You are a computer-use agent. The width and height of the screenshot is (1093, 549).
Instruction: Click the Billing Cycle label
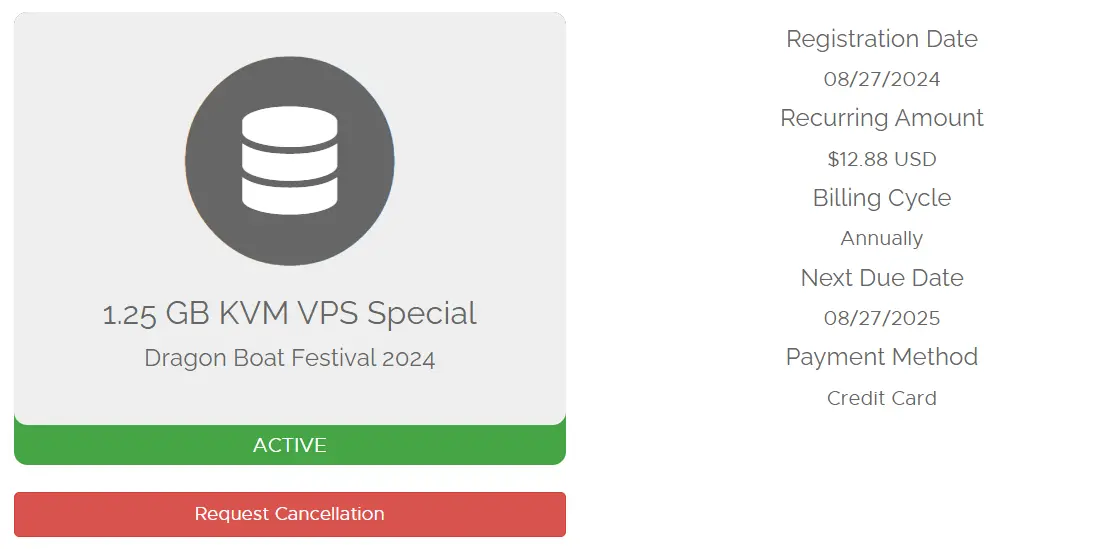(x=882, y=199)
